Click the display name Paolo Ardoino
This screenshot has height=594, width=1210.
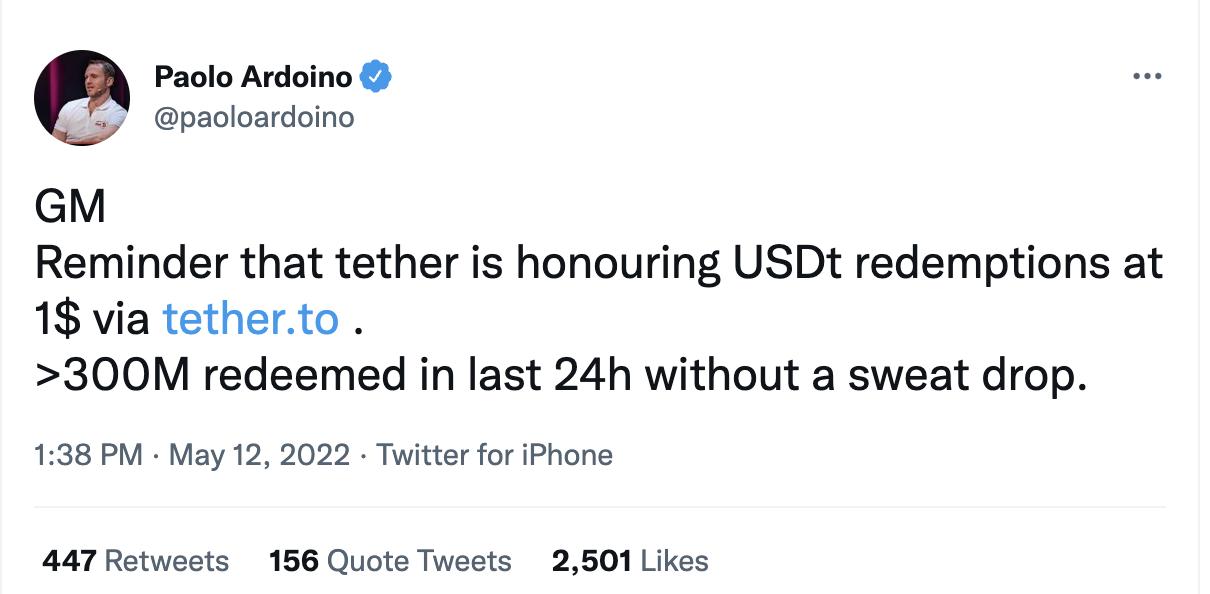tap(252, 76)
